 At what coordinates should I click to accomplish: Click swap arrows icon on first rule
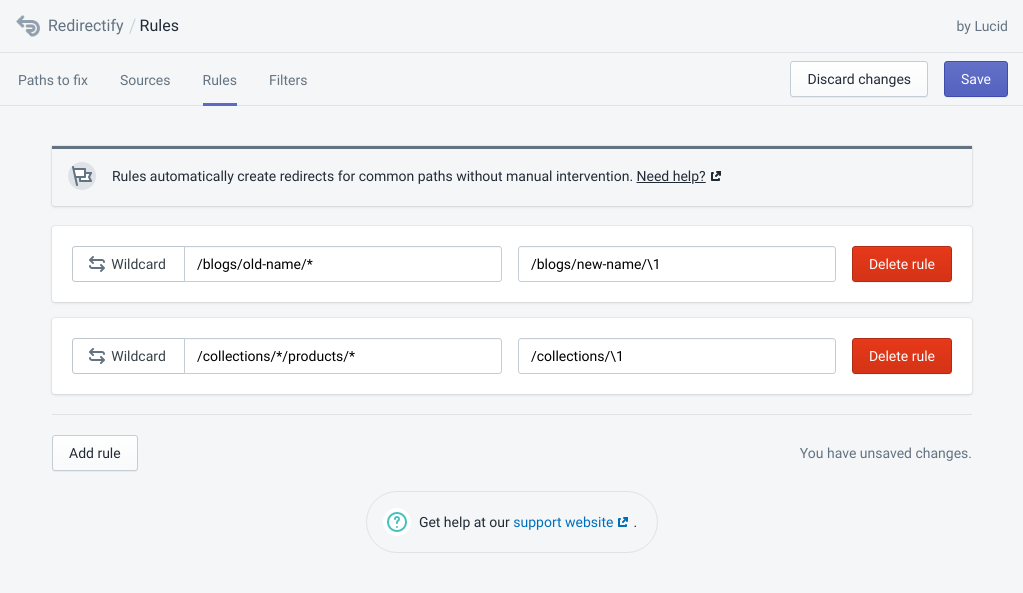click(x=97, y=264)
